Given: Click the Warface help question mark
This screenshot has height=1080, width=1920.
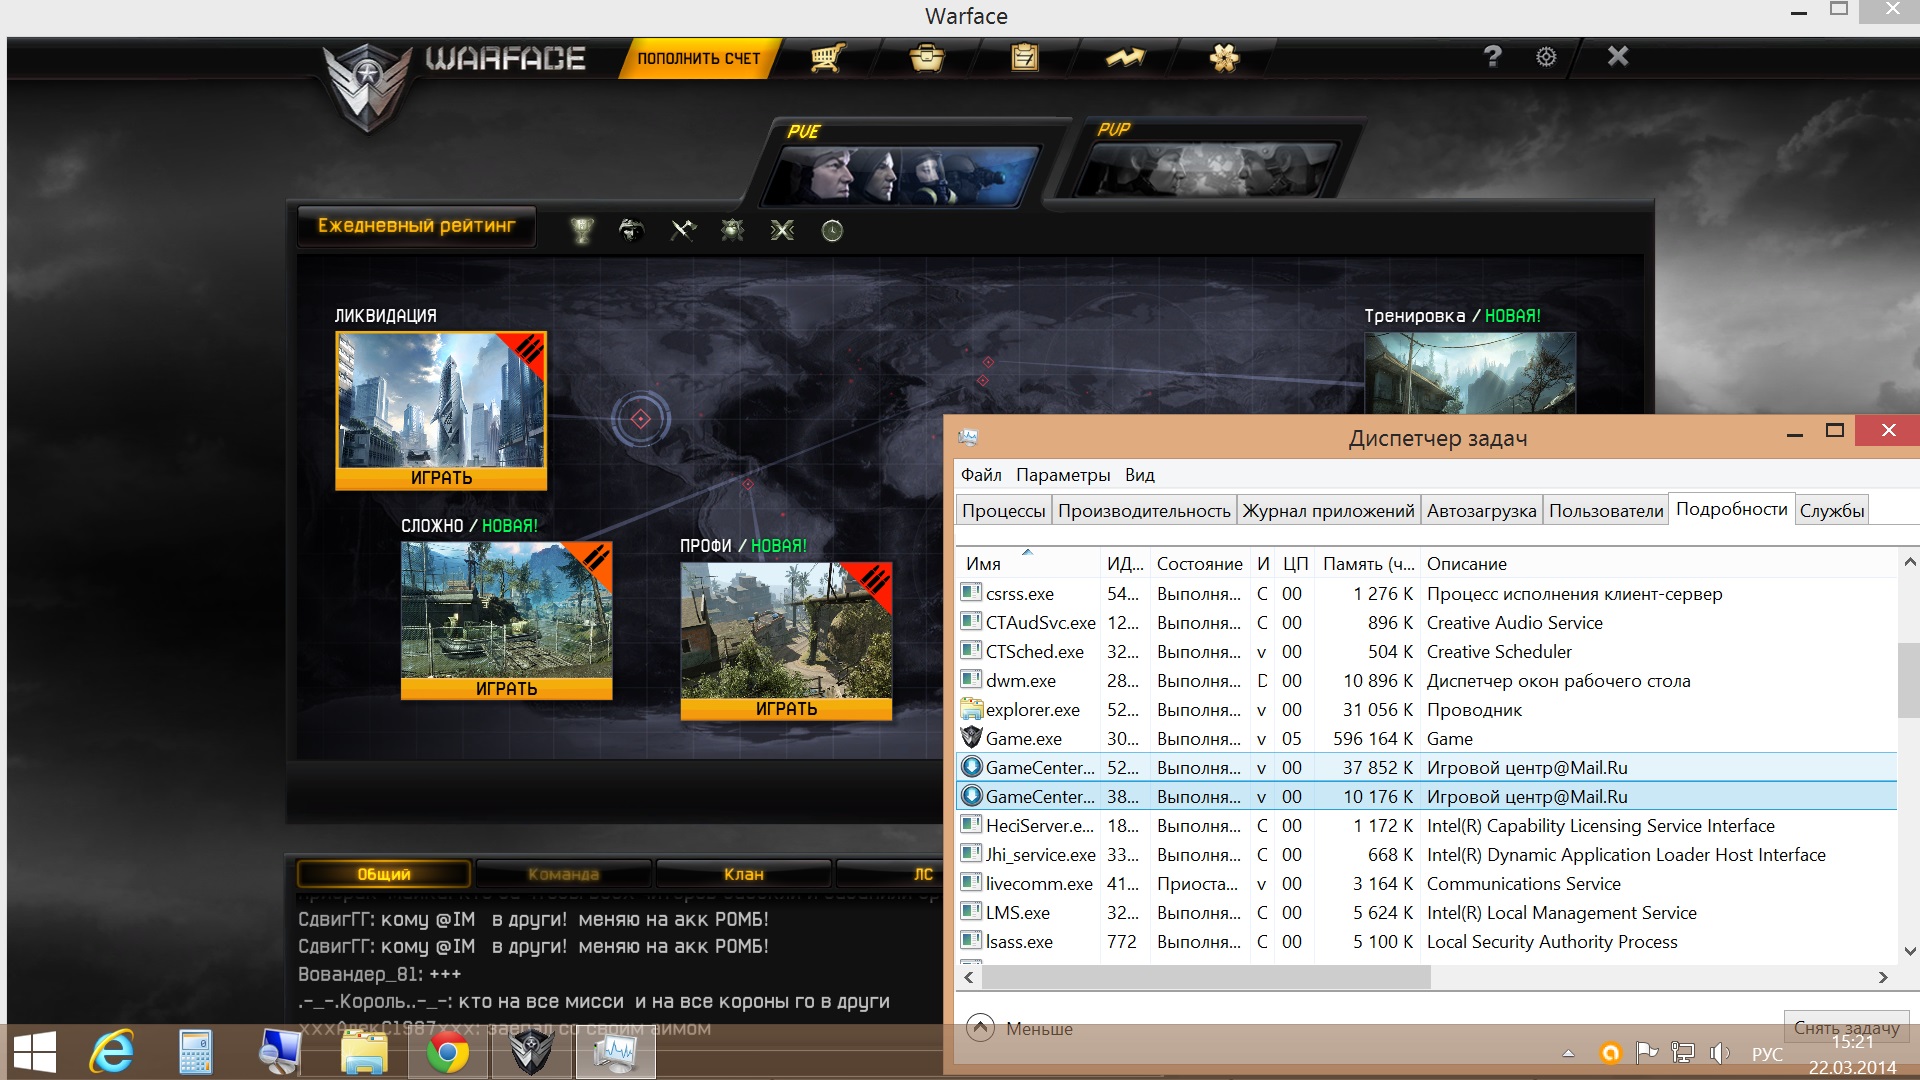Looking at the screenshot, I should [1492, 57].
